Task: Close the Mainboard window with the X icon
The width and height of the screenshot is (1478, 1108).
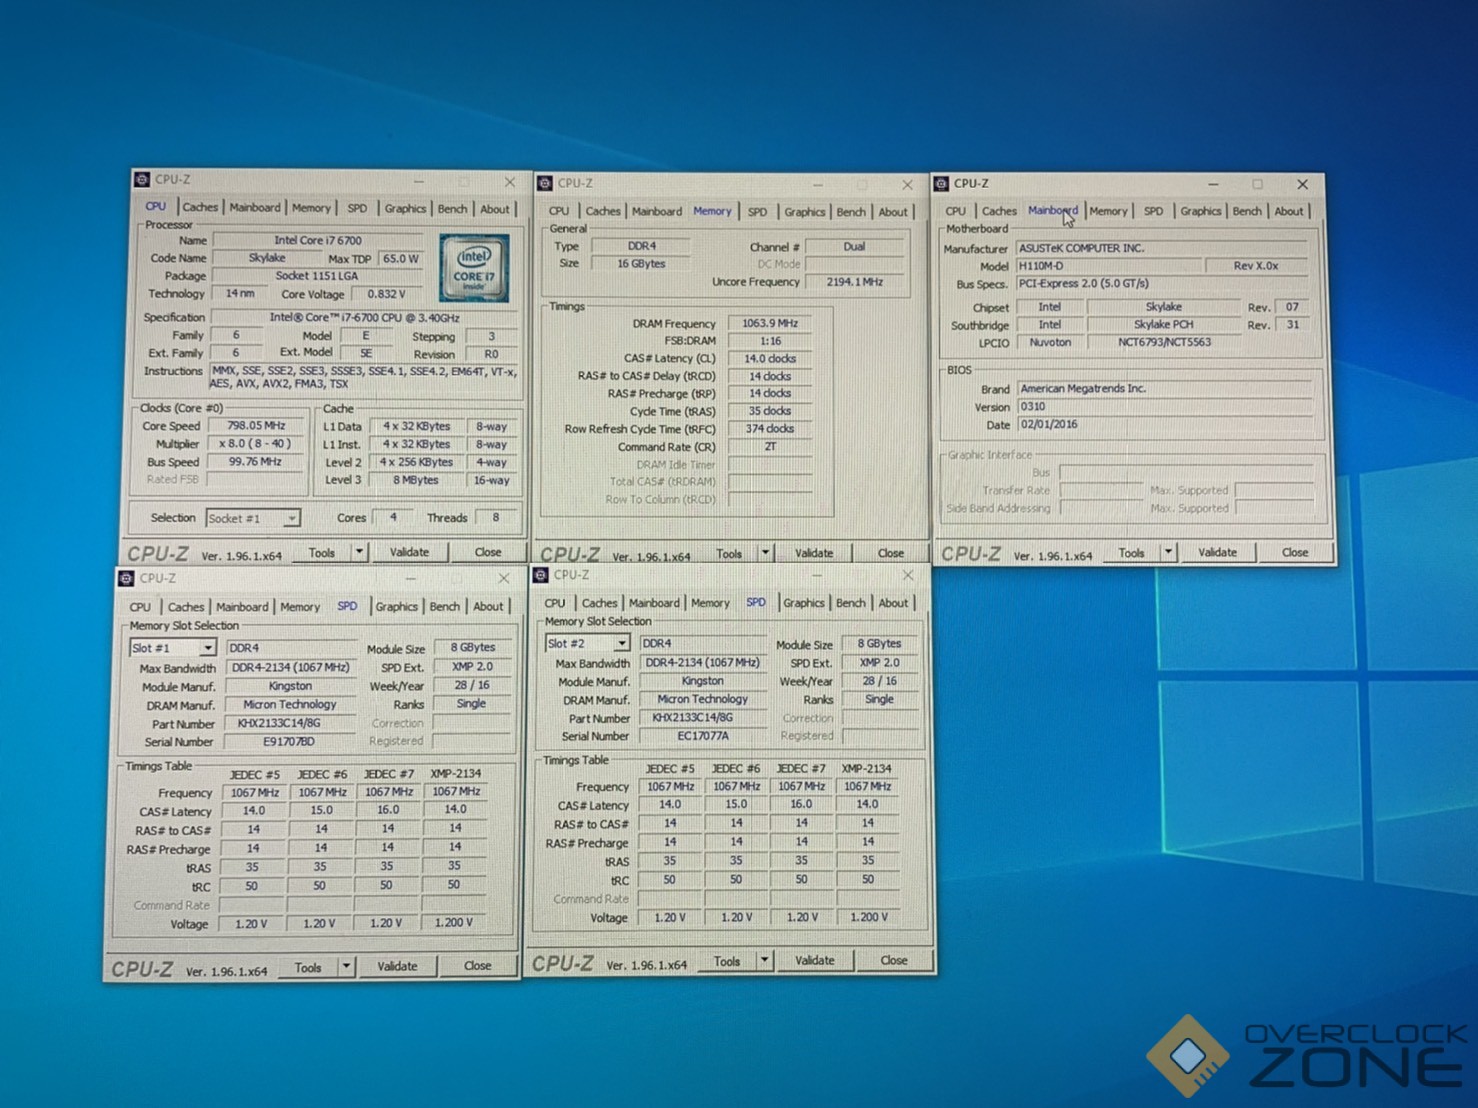Action: (x=1302, y=184)
